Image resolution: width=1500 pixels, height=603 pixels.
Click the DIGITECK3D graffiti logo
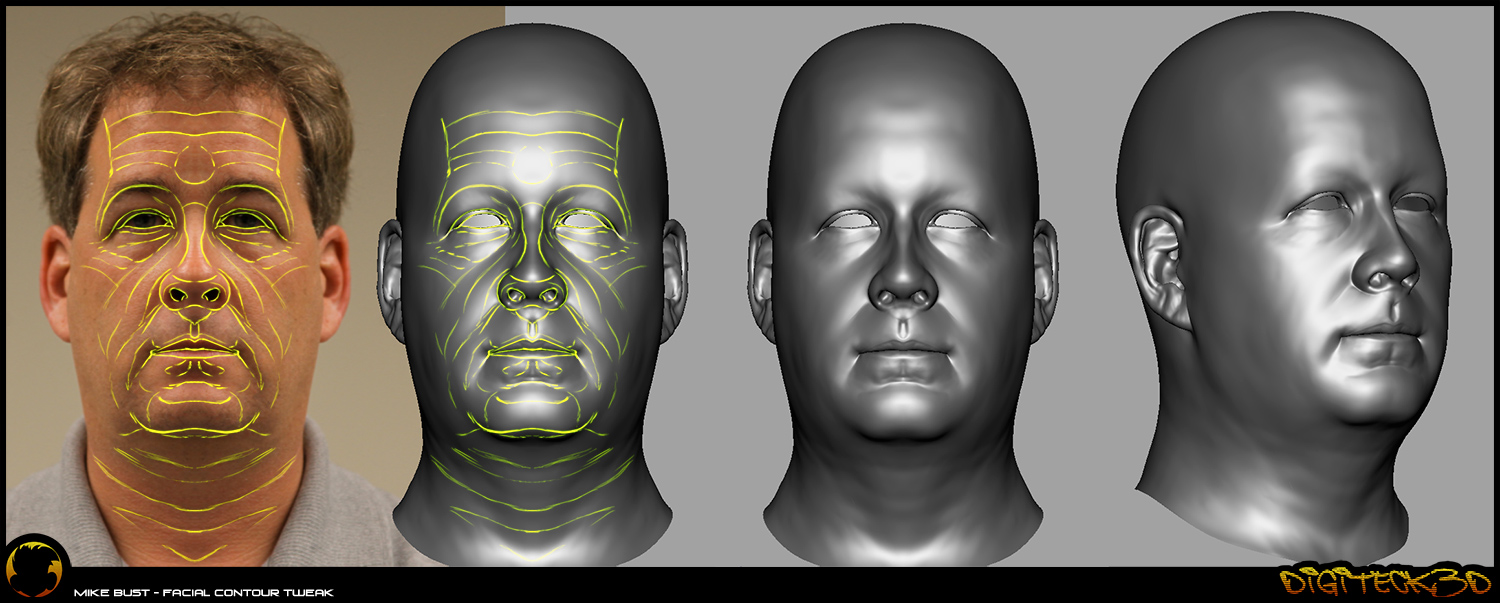click(1384, 581)
